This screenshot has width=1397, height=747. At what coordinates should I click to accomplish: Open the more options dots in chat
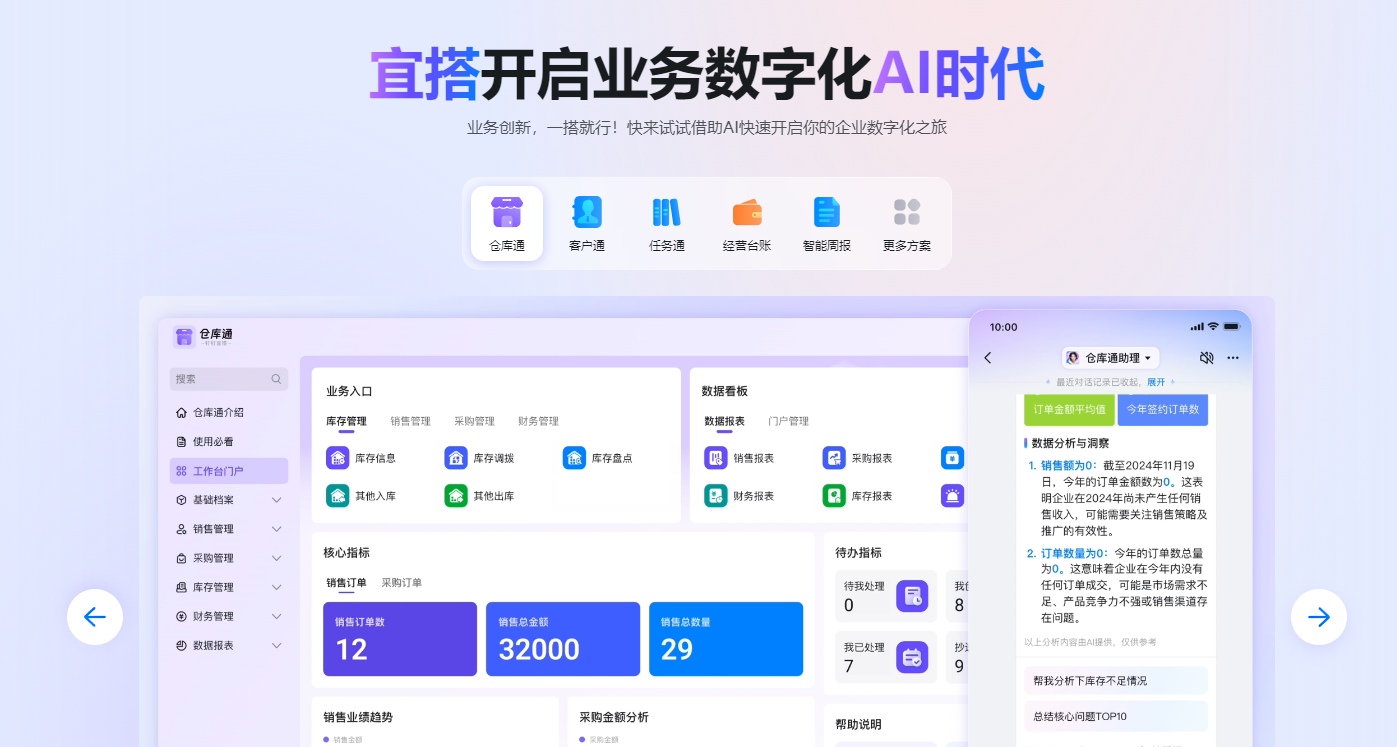tap(1233, 357)
